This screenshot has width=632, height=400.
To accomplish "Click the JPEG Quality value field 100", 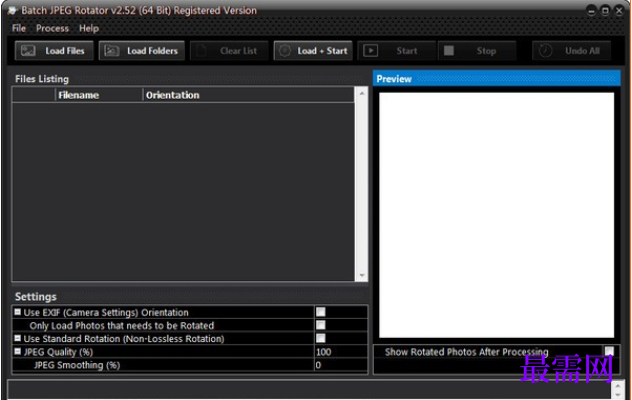I will coord(341,352).
